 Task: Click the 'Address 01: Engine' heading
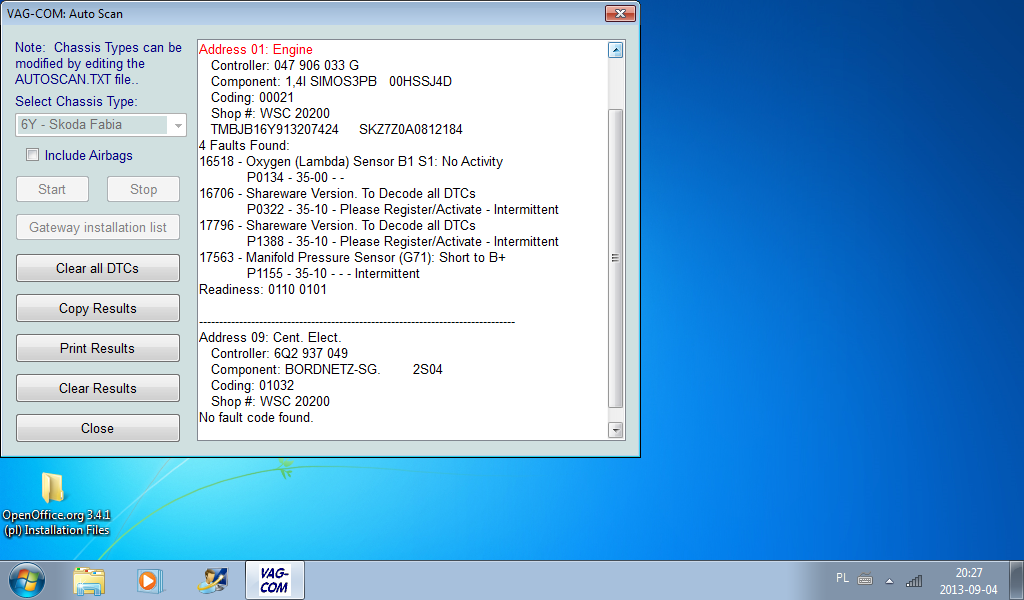[256, 50]
